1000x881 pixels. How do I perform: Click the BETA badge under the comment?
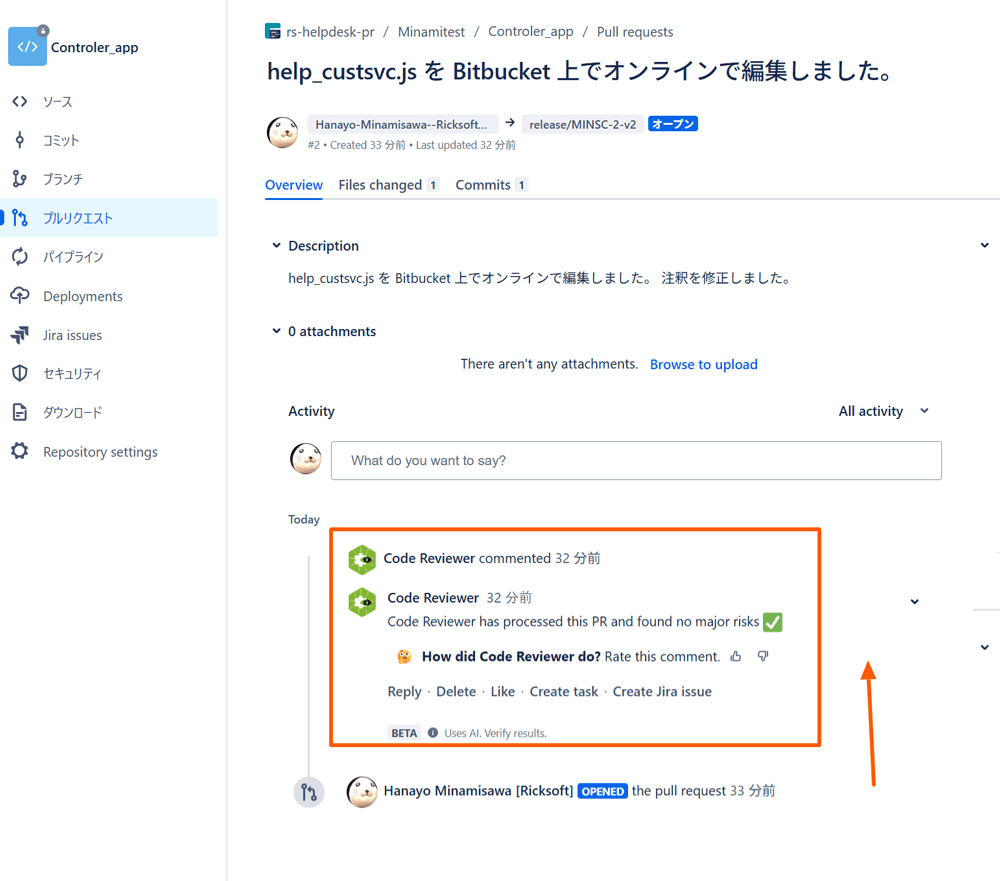pos(404,733)
